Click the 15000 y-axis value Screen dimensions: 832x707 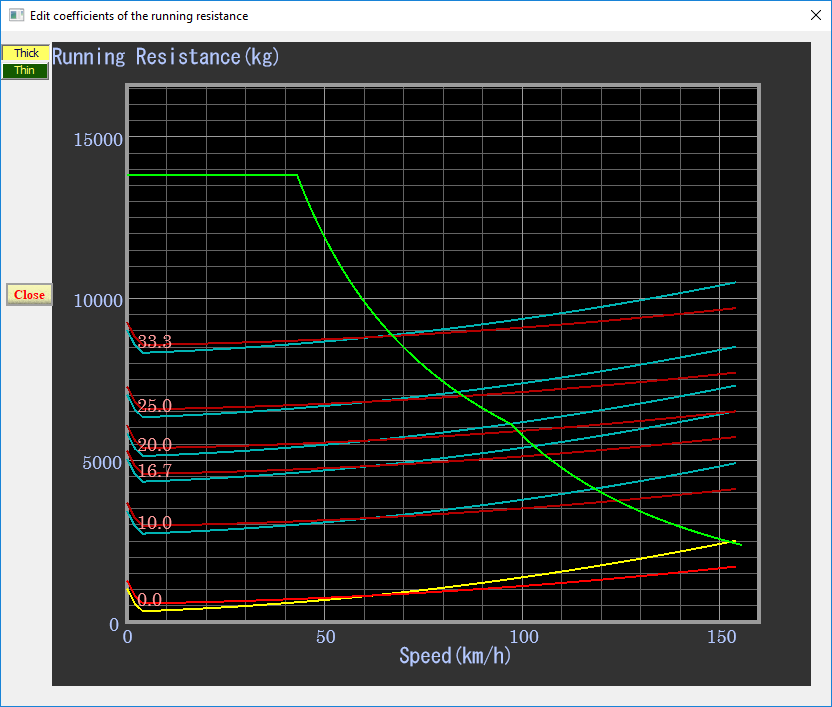[x=98, y=140]
